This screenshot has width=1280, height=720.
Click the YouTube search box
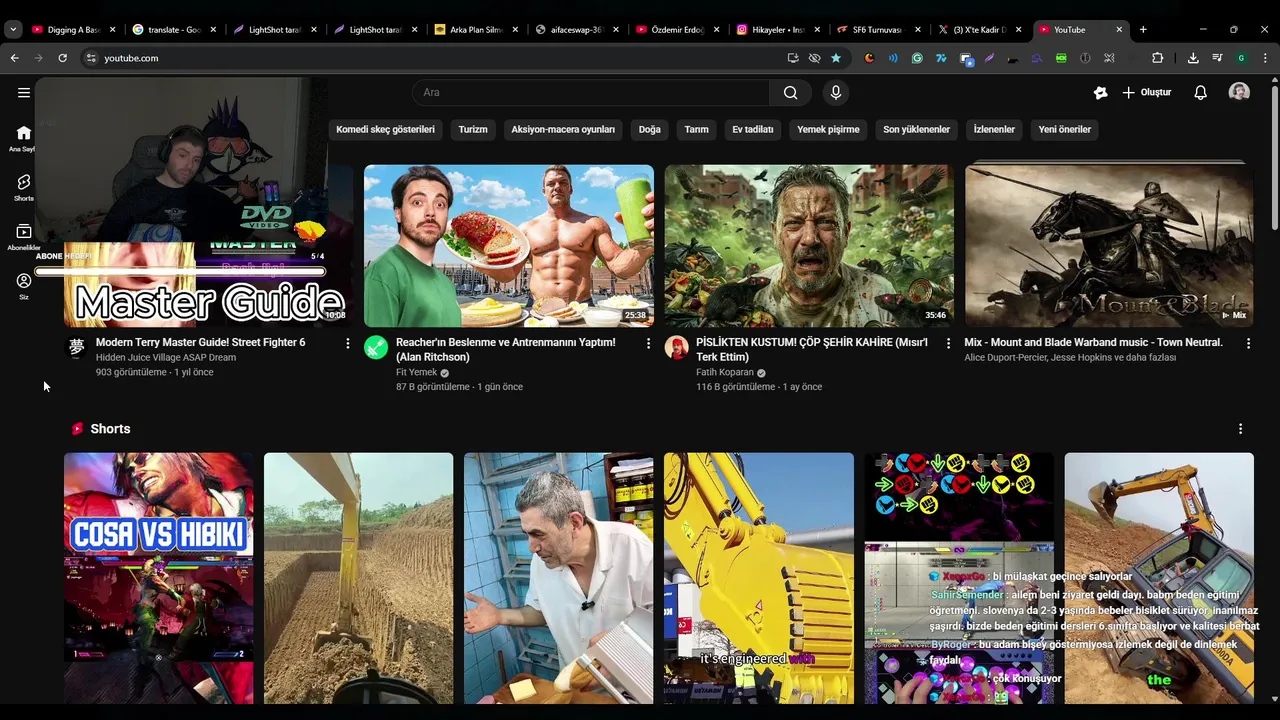(x=591, y=93)
